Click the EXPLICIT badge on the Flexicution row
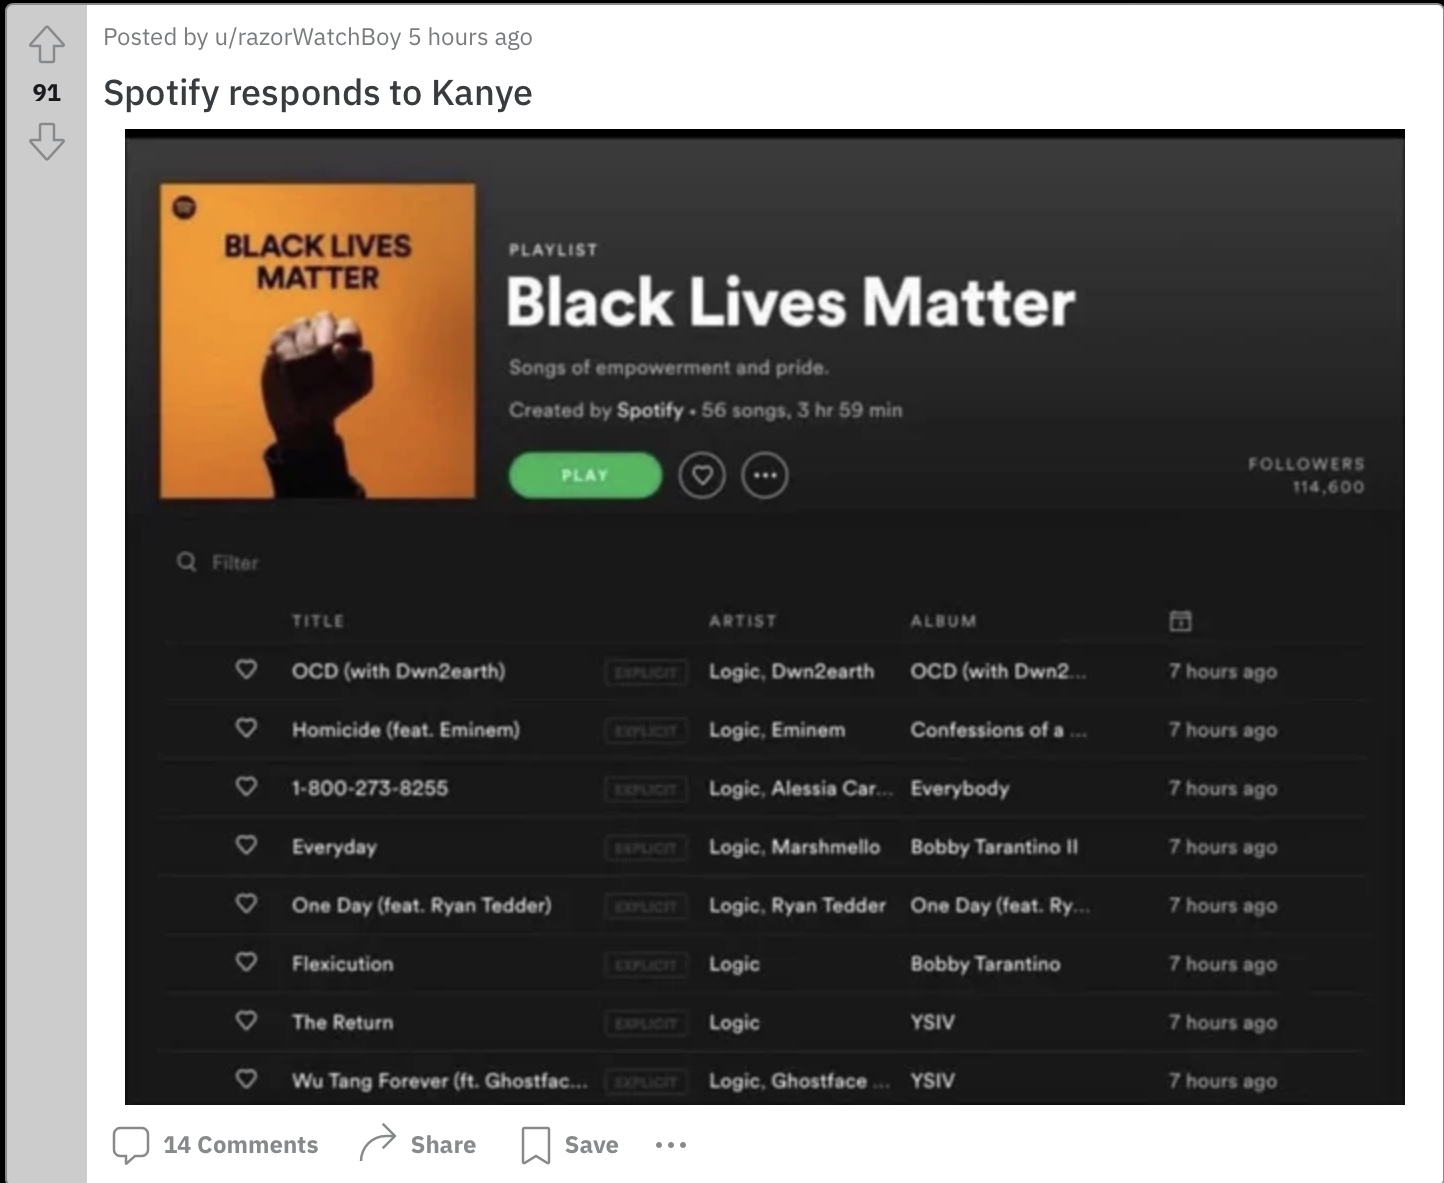 (646, 965)
